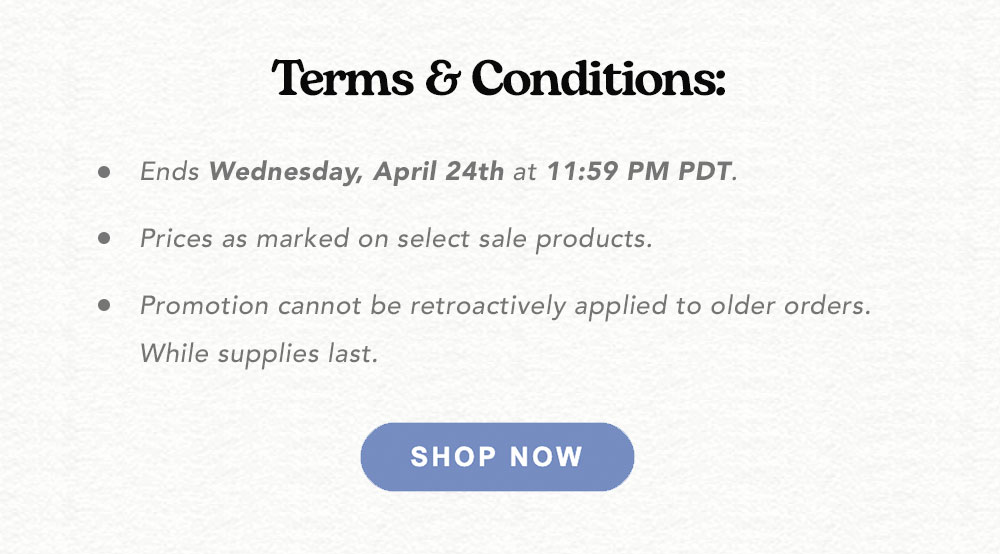Click the words "older orders" in third bullet

(788, 306)
